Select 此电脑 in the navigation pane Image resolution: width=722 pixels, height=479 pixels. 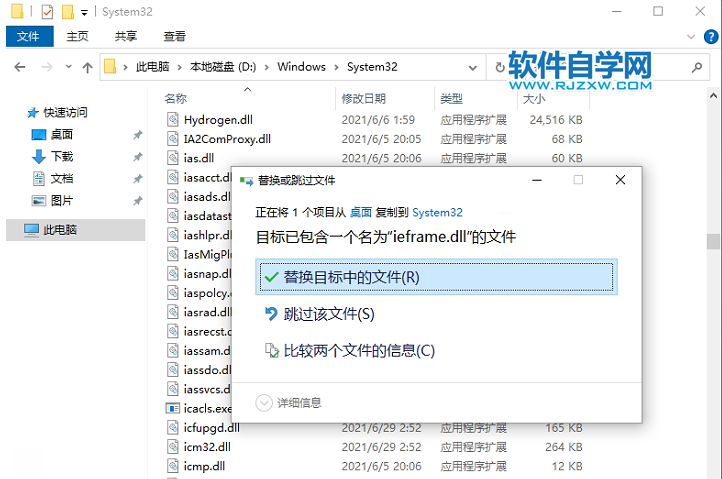point(76,230)
